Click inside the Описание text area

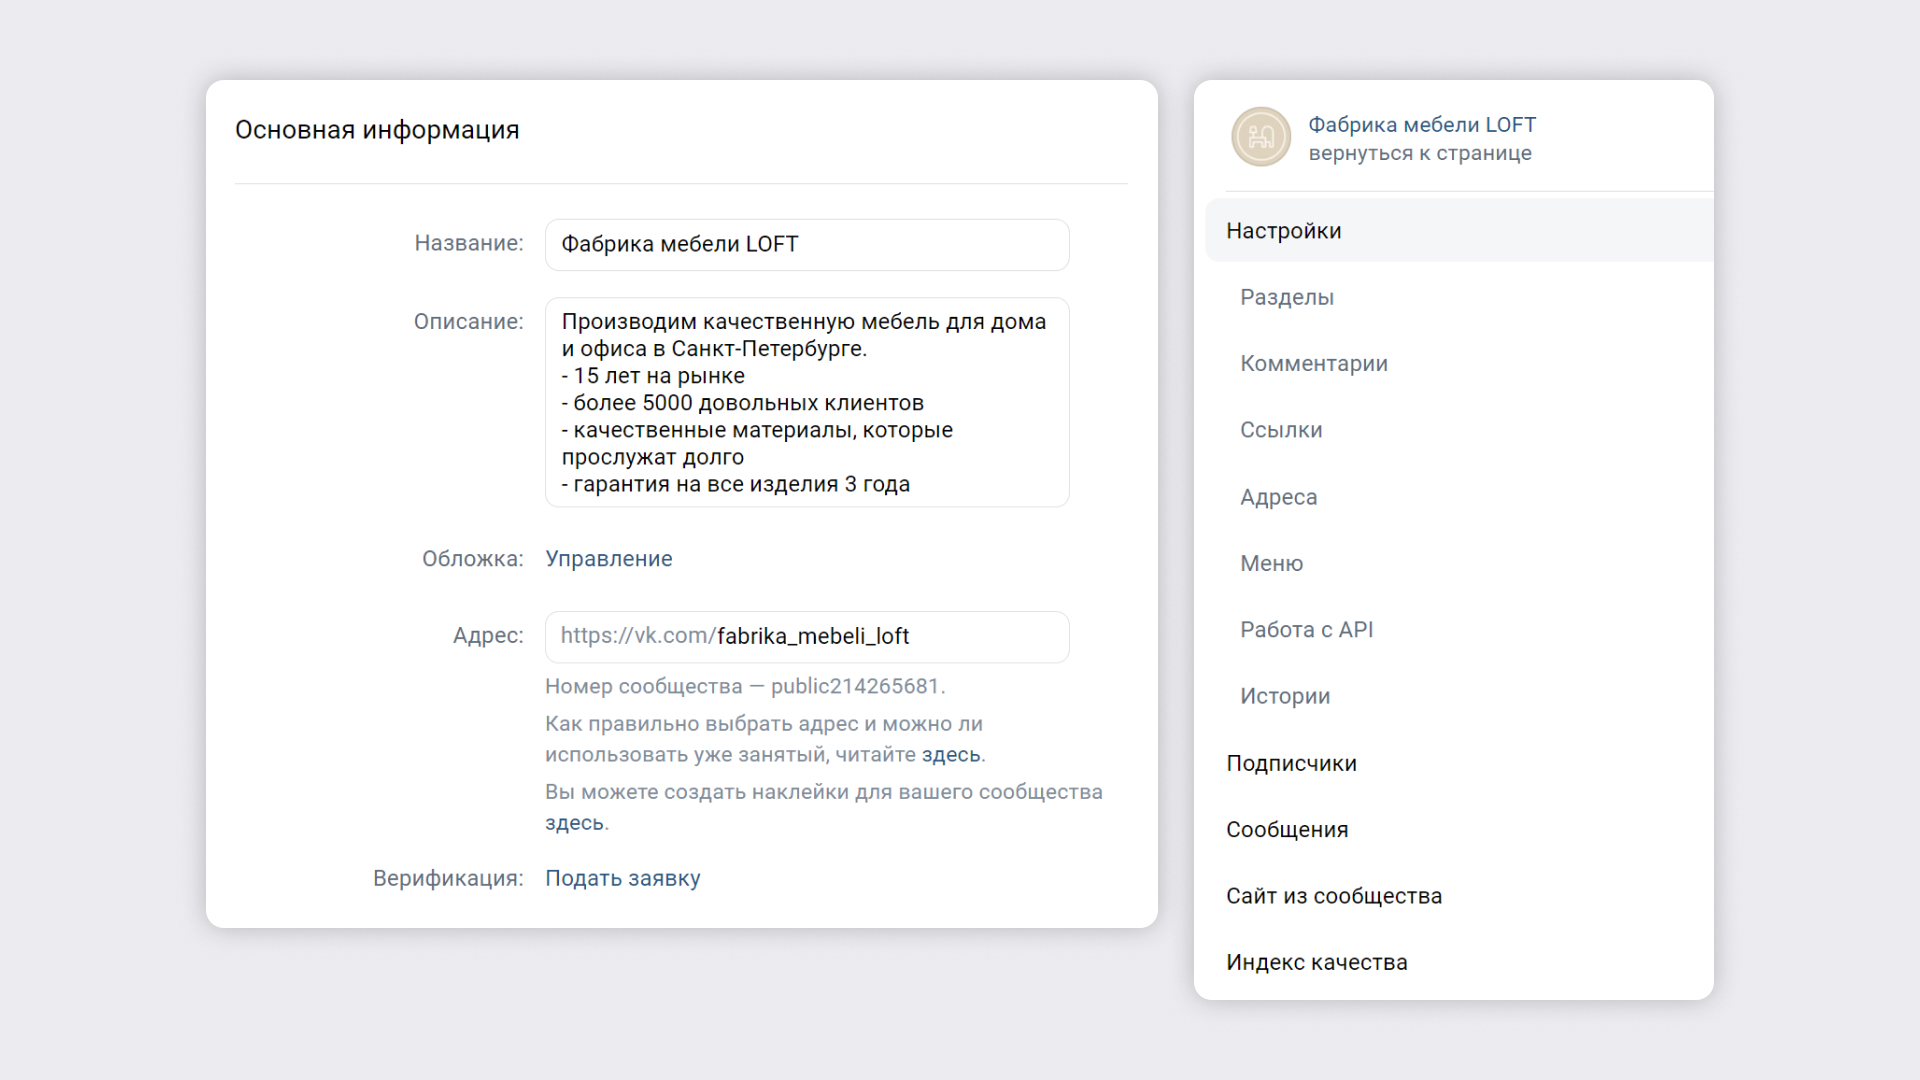click(807, 402)
